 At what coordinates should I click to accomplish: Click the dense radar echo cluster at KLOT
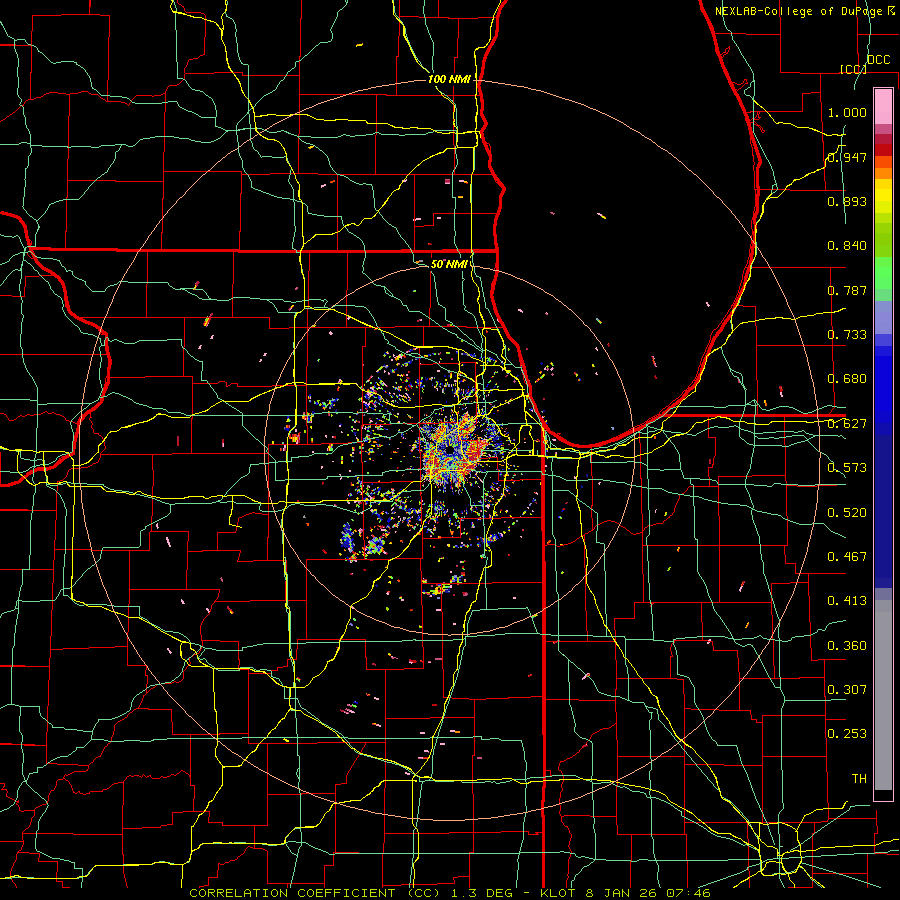456,452
